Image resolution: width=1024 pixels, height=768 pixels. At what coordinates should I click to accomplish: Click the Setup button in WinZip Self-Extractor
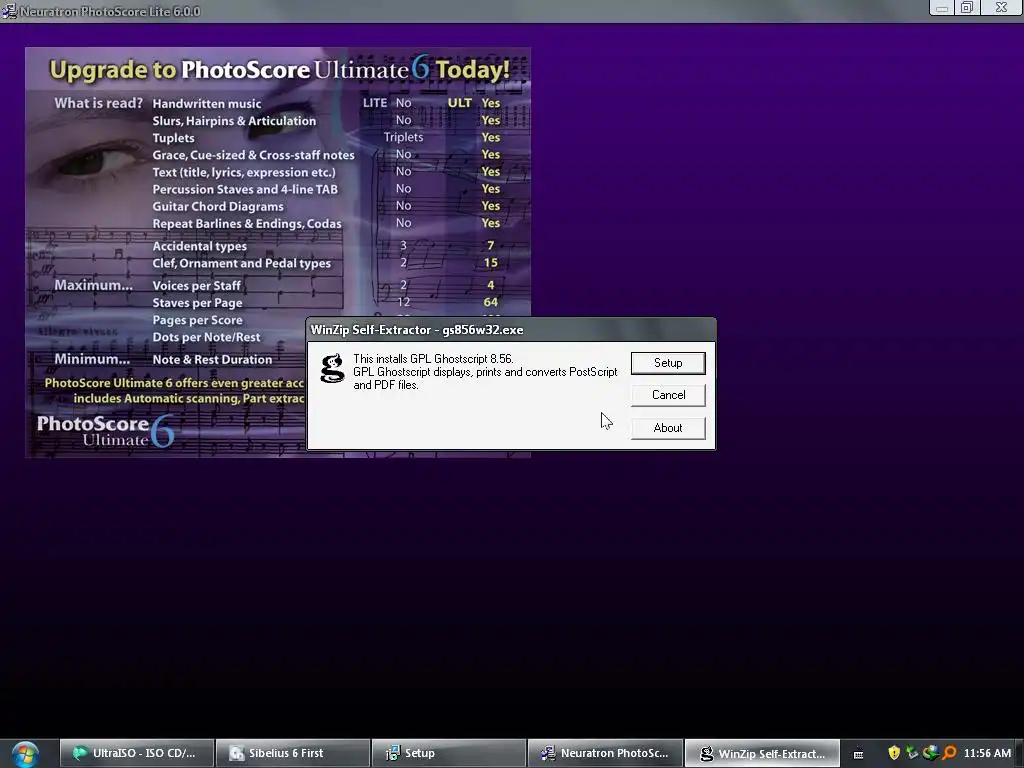[667, 363]
